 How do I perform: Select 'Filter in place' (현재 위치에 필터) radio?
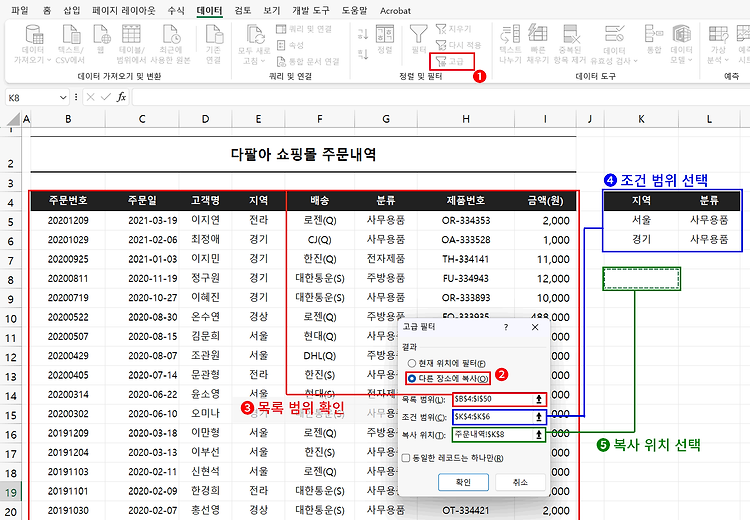pos(411,364)
